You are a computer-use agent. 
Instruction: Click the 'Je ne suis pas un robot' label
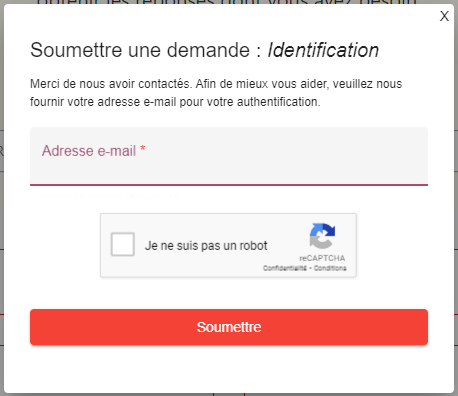(x=206, y=246)
